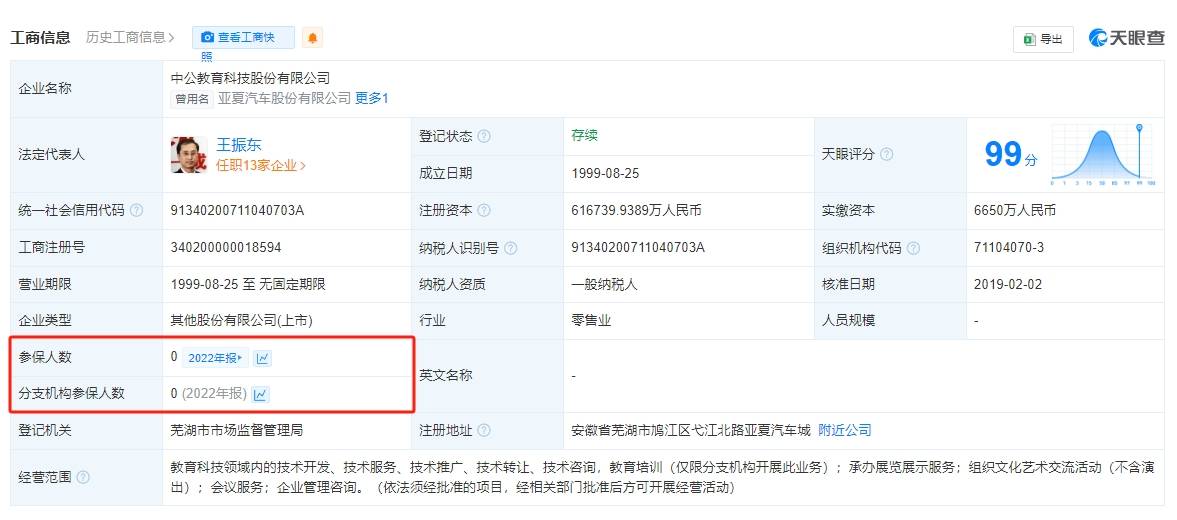Click registered capital 616739.9389万人民币

click(x=636, y=211)
